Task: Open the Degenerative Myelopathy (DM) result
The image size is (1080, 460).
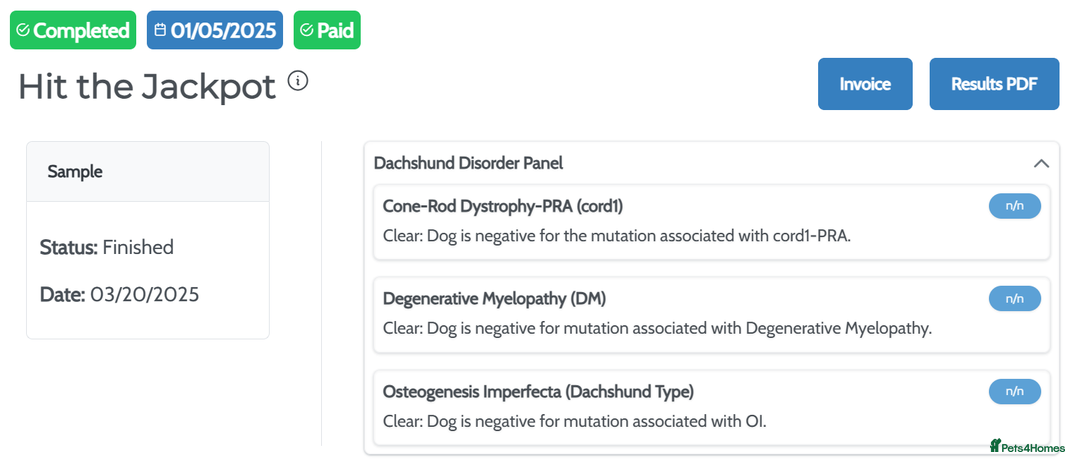Action: (494, 298)
